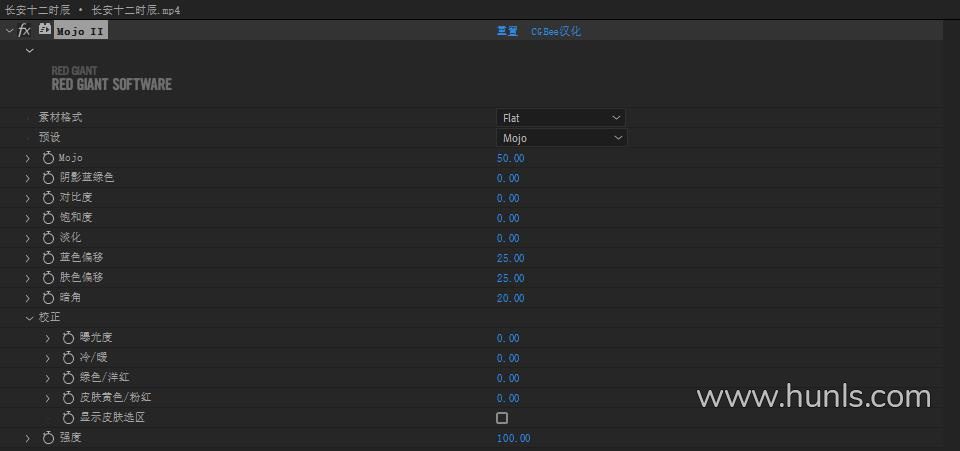This screenshot has height=451, width=960.
Task: Click the preset icon beside Mojo II
Action: [x=44, y=29]
